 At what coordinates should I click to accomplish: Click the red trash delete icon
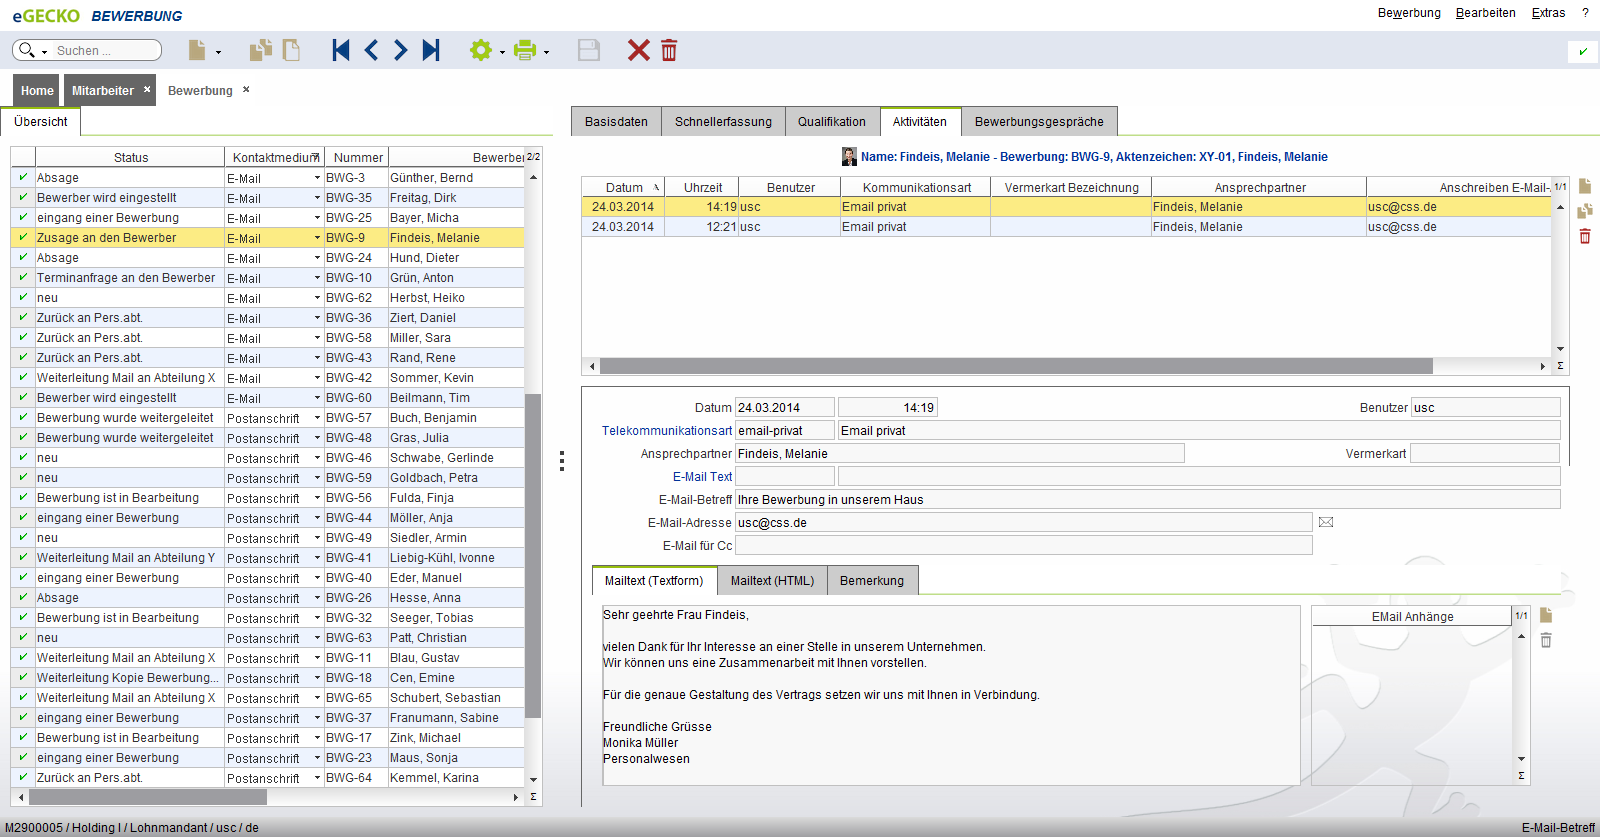point(669,50)
